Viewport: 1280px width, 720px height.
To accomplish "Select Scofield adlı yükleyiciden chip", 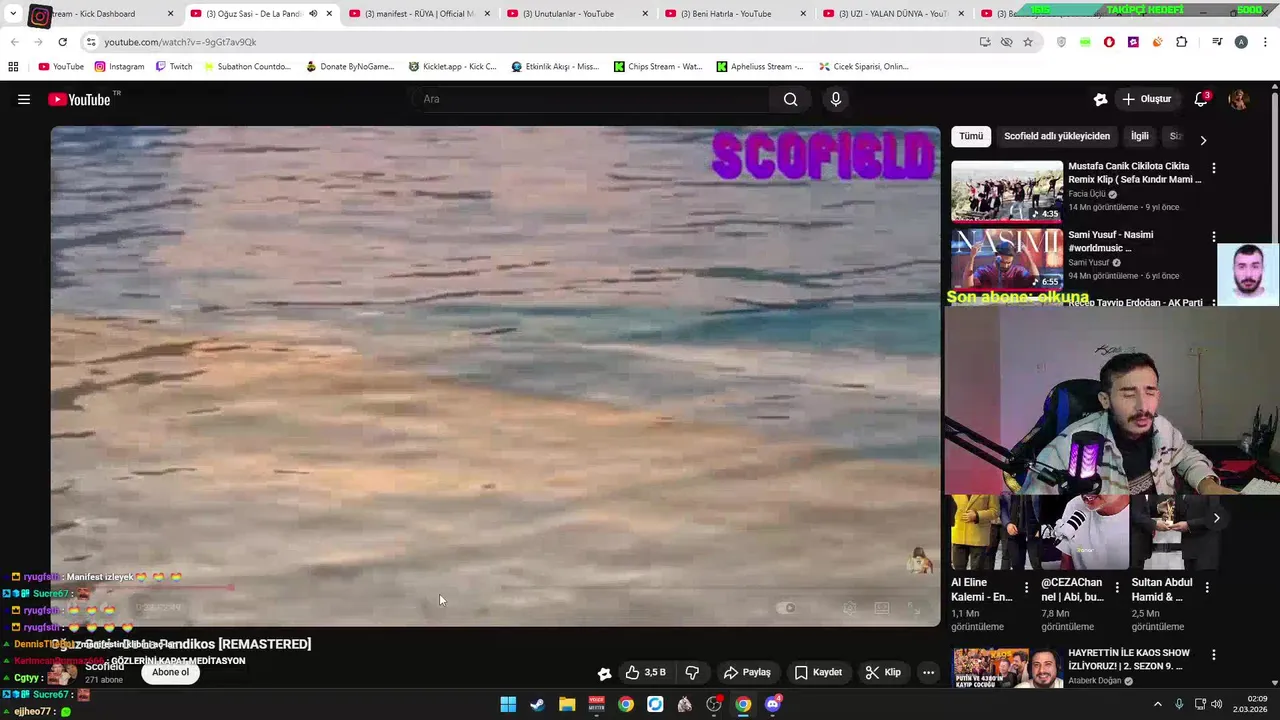I will point(1057,136).
